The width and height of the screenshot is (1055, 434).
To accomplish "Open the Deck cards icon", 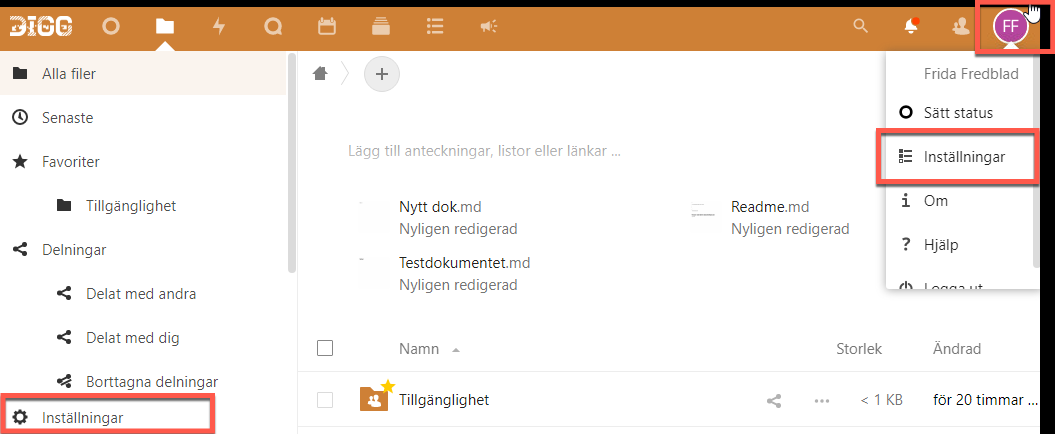I will pyautogui.click(x=381, y=26).
